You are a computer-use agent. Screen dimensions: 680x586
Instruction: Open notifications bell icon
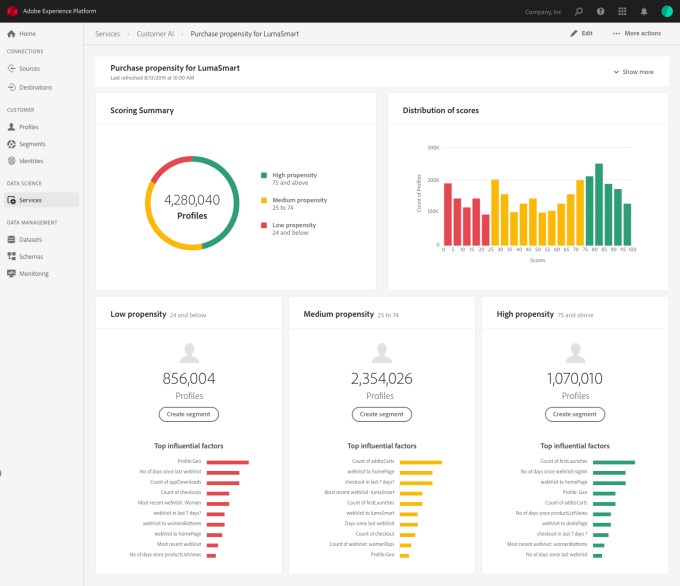[643, 11]
